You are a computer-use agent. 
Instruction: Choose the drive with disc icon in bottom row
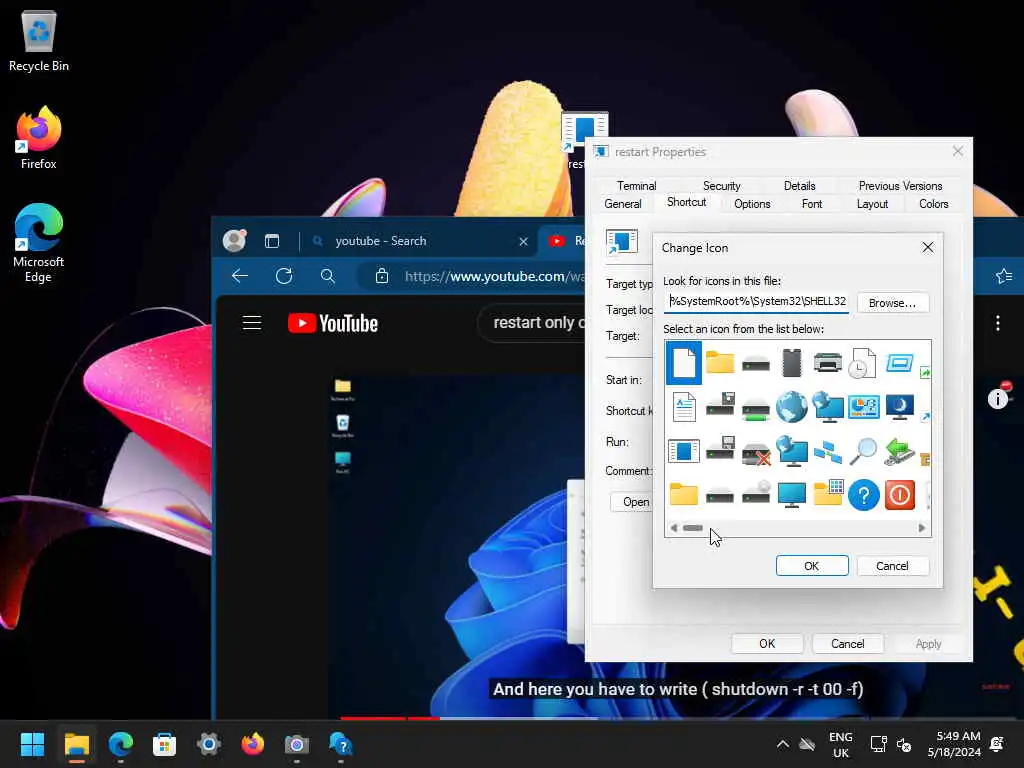[756, 494]
